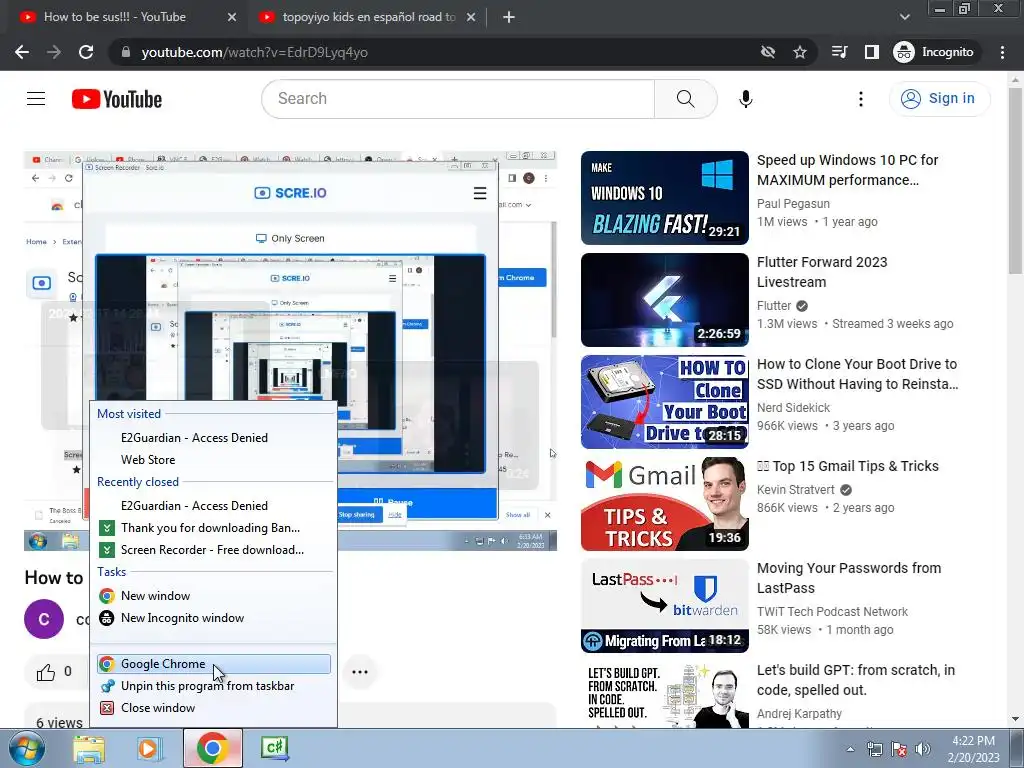The width and height of the screenshot is (1024, 768).
Task: Open the purple C channel avatar
Action: click(x=44, y=618)
